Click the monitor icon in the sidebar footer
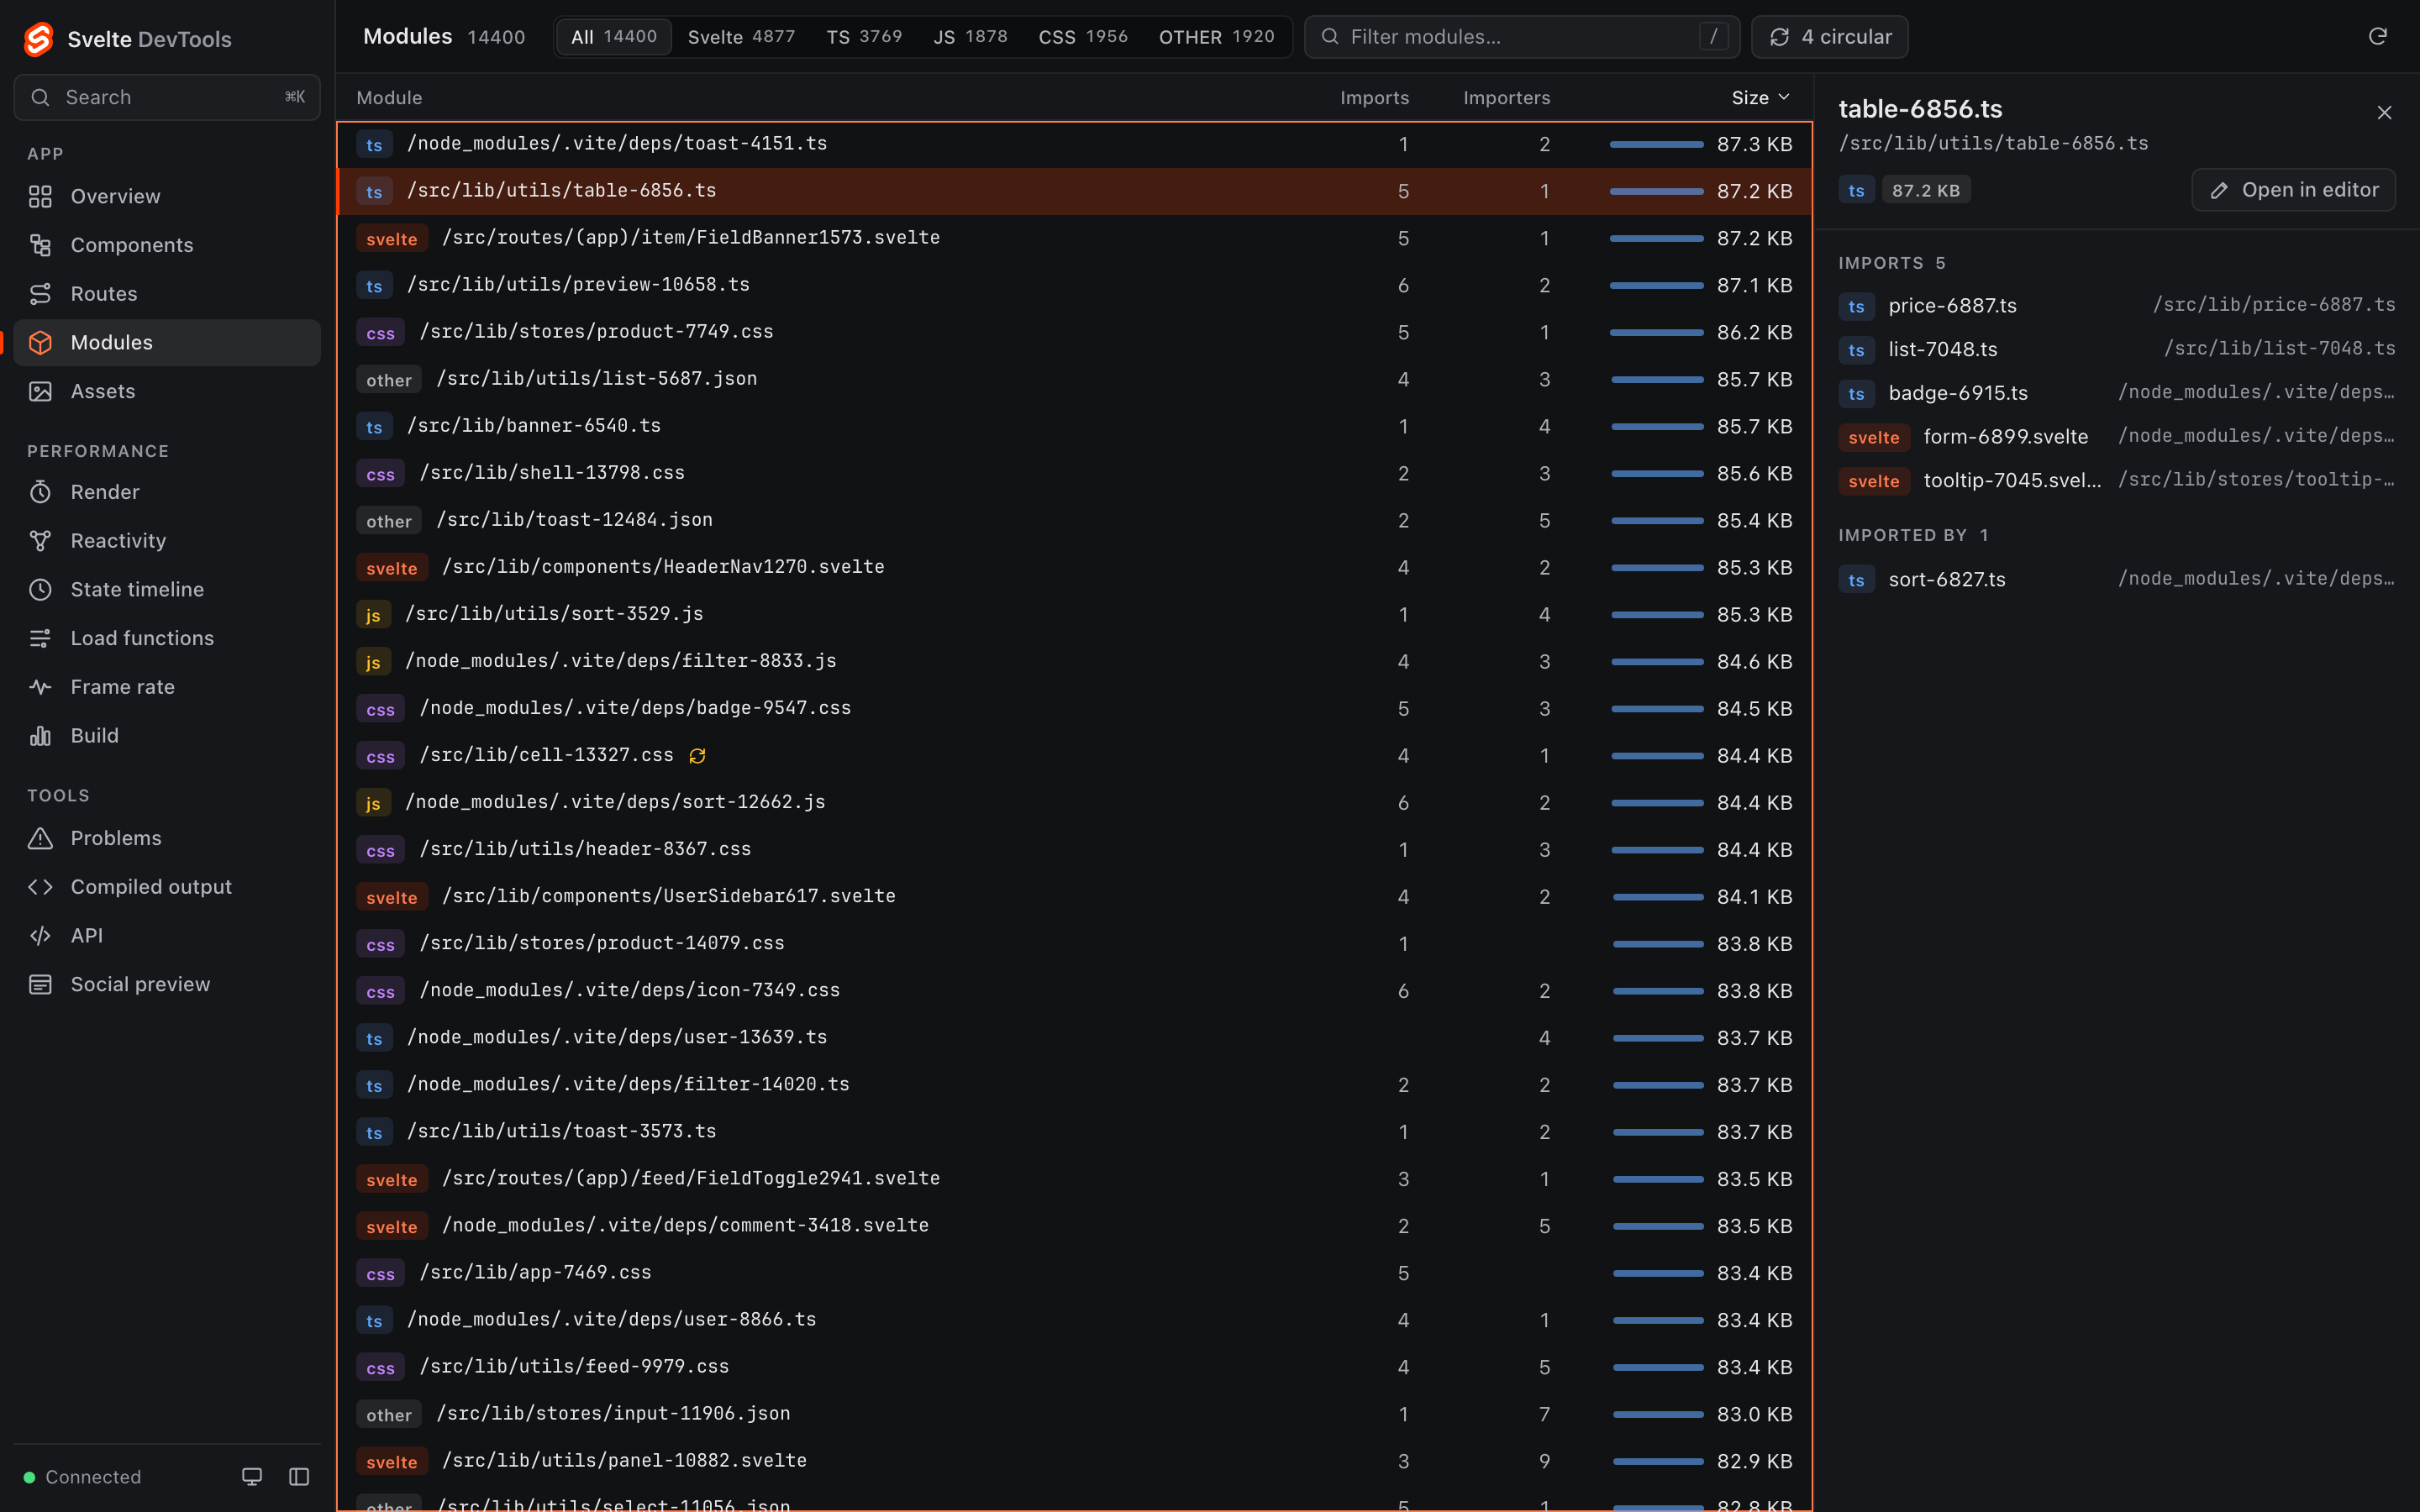The image size is (2420, 1512). (252, 1477)
